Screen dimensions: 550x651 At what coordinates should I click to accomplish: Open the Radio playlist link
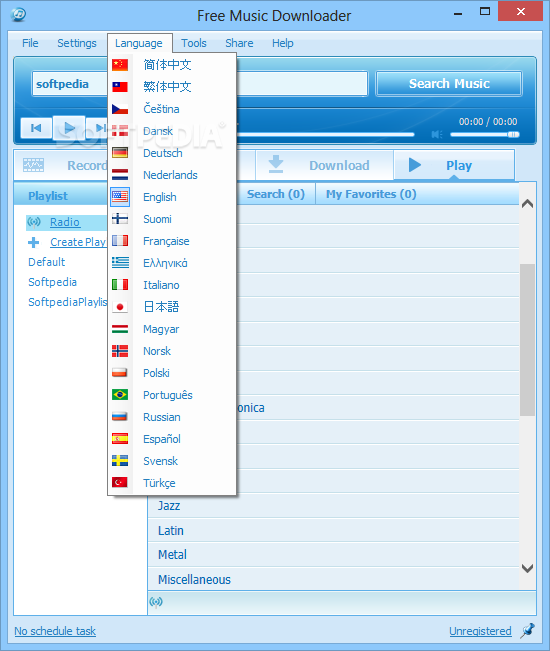pos(65,222)
